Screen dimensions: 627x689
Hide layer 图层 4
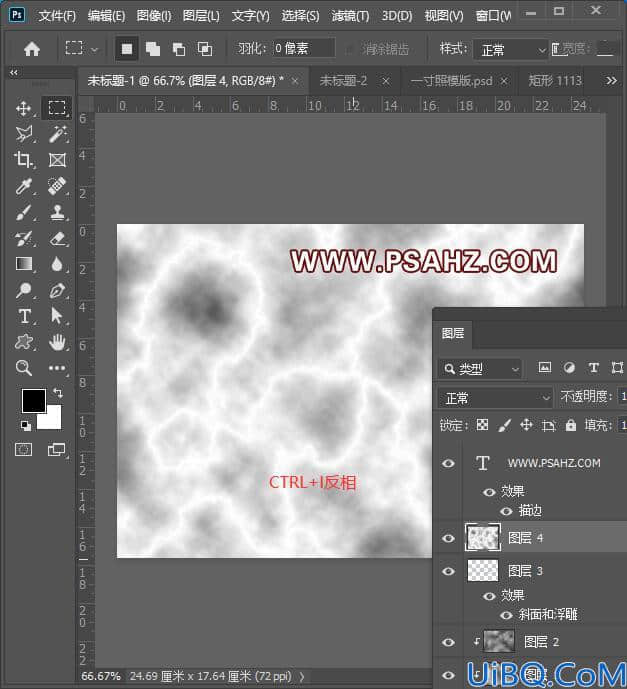tap(448, 538)
